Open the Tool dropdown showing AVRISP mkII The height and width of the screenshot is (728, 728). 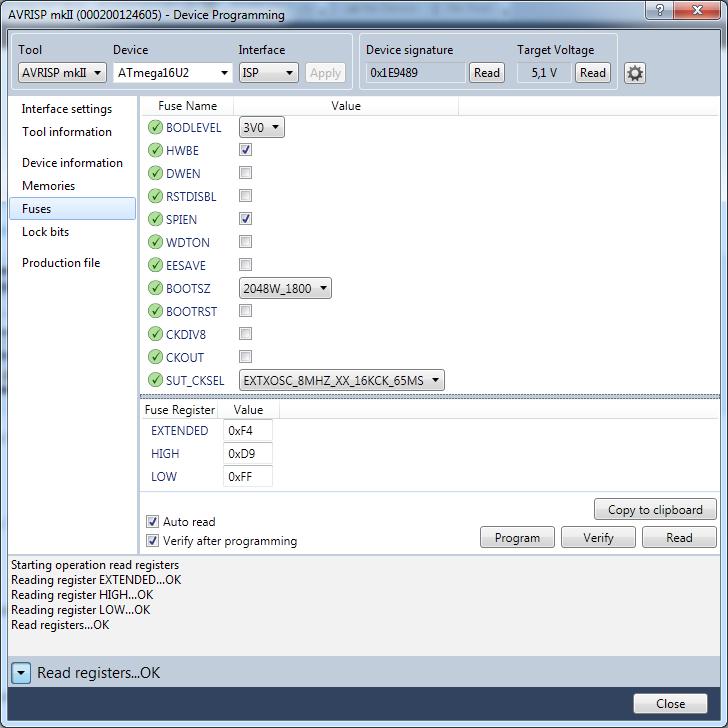pyautogui.click(x=62, y=73)
